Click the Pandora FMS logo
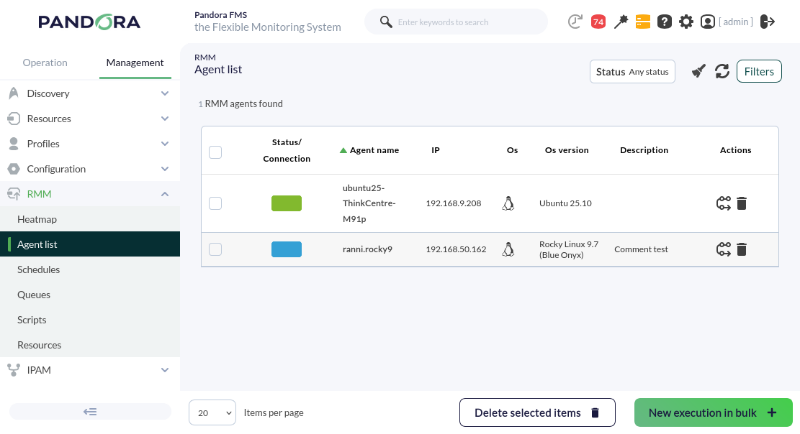Screen dimensions: 800x434 coord(89,22)
